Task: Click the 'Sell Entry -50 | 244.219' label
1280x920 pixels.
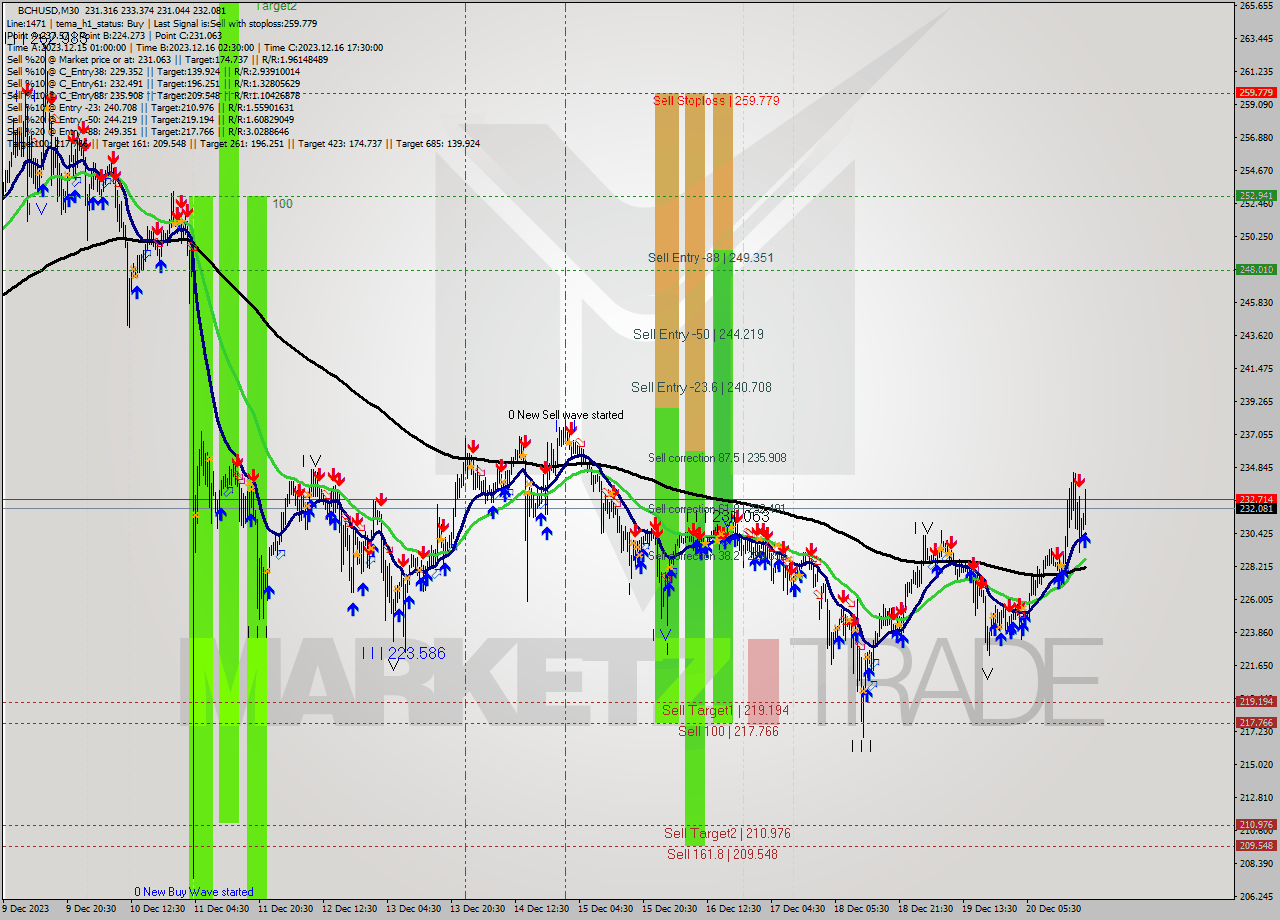Action: click(698, 334)
